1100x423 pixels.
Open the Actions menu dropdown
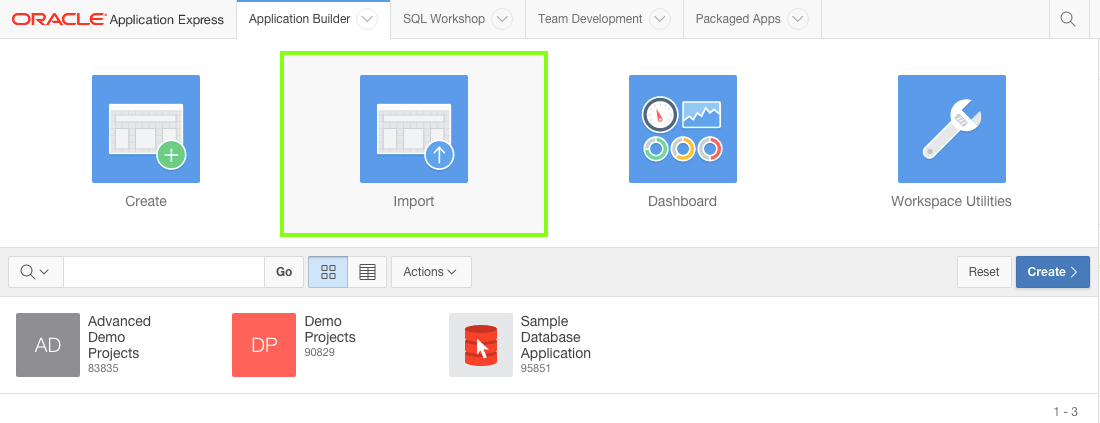click(431, 272)
